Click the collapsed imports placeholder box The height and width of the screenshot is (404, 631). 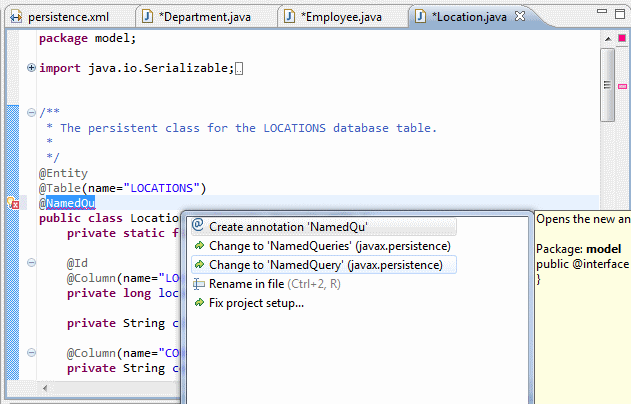[x=239, y=69]
